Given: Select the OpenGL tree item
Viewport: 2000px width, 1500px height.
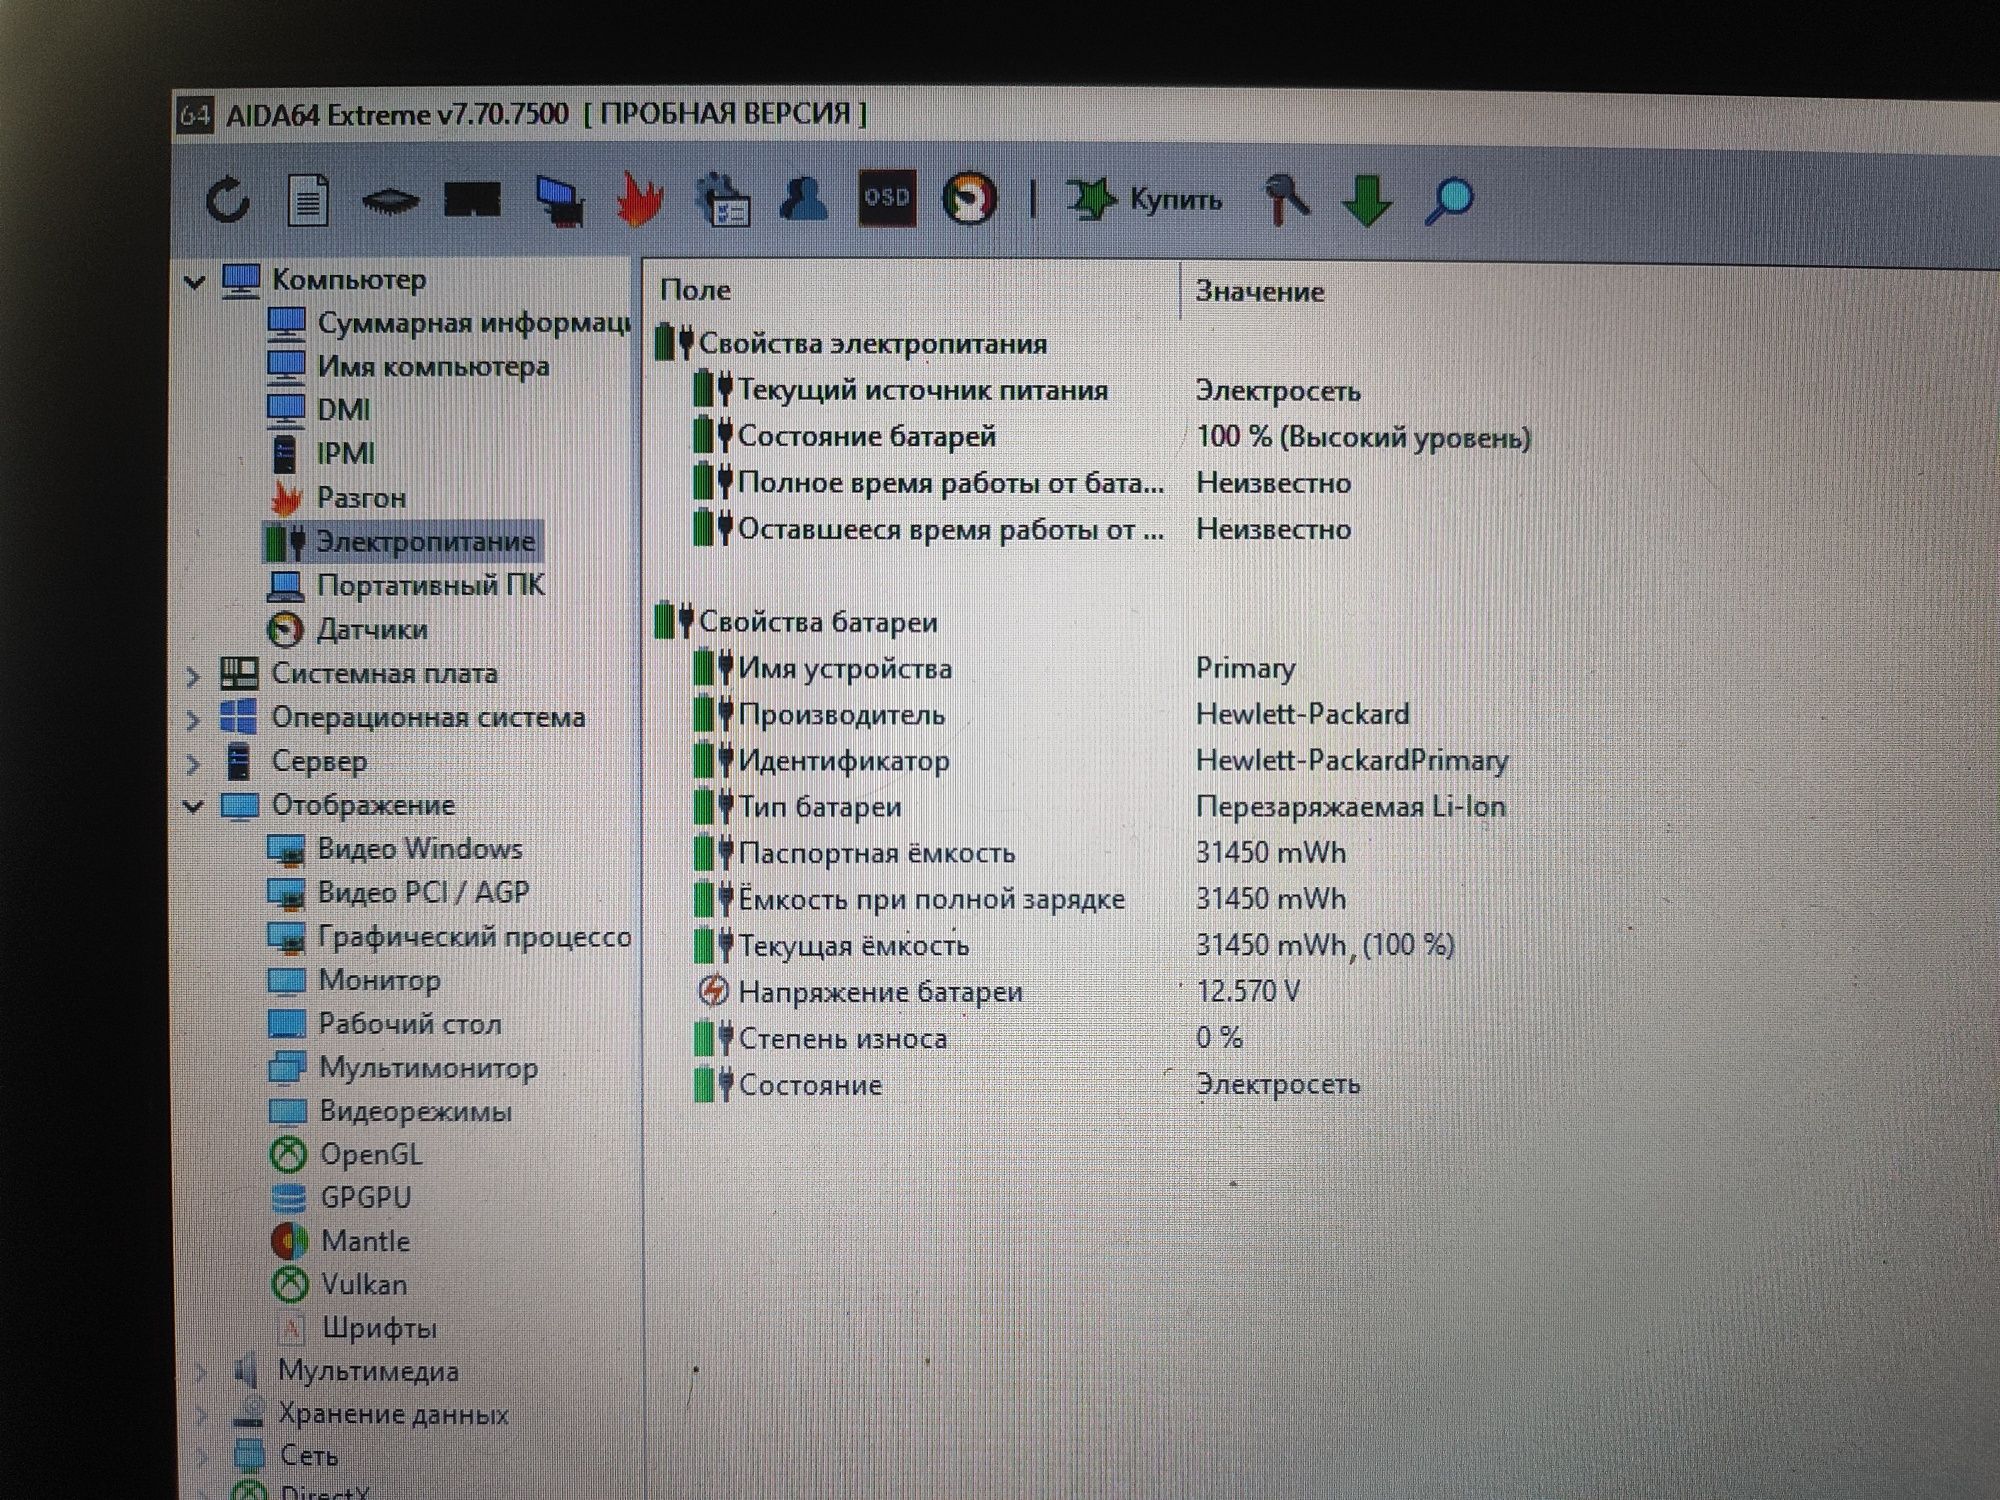Looking at the screenshot, I should tap(346, 1155).
